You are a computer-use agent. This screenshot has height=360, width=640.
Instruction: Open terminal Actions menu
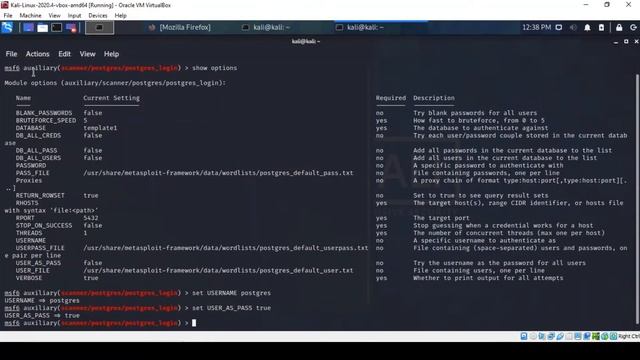tap(38, 54)
